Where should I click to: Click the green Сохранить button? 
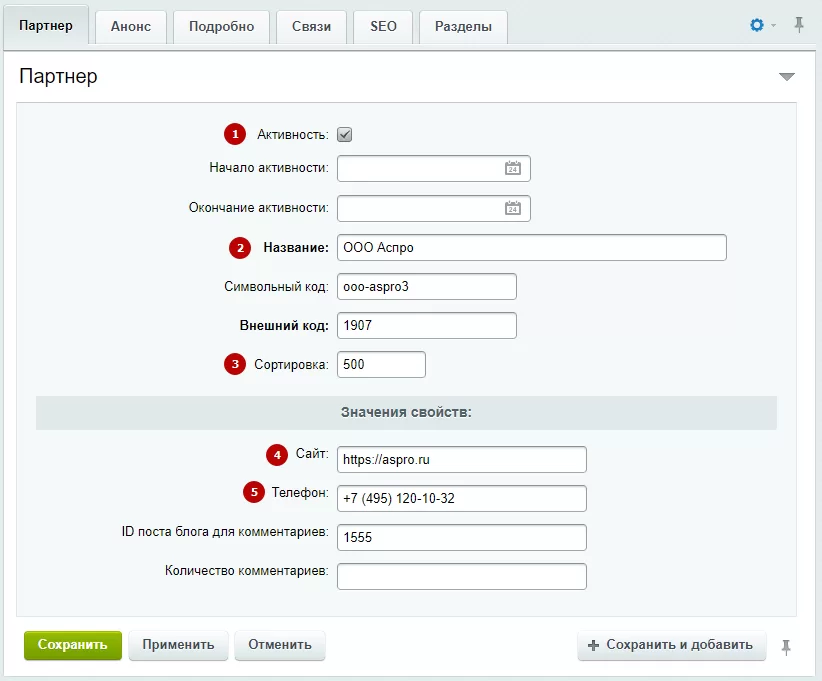point(73,645)
